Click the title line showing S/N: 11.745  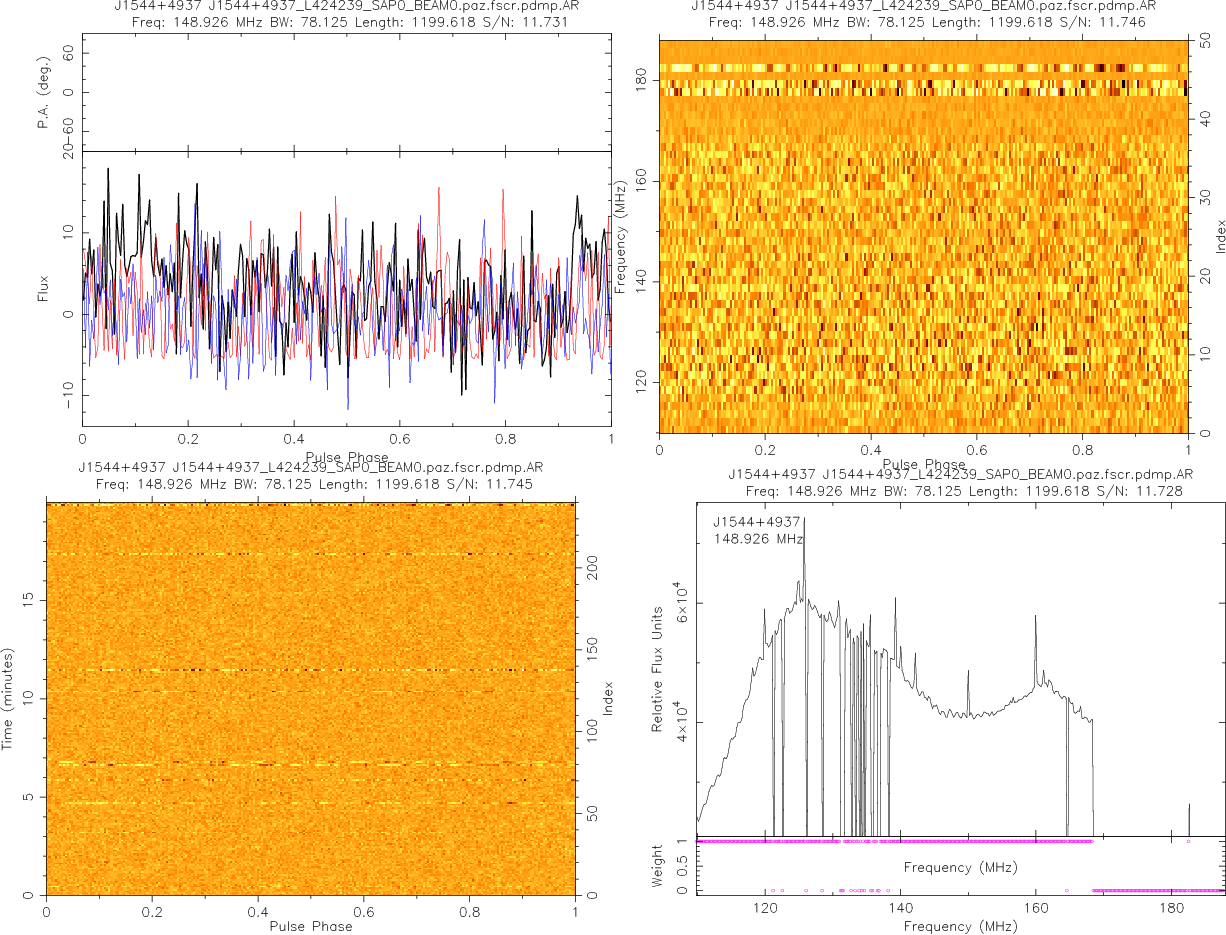tap(310, 484)
